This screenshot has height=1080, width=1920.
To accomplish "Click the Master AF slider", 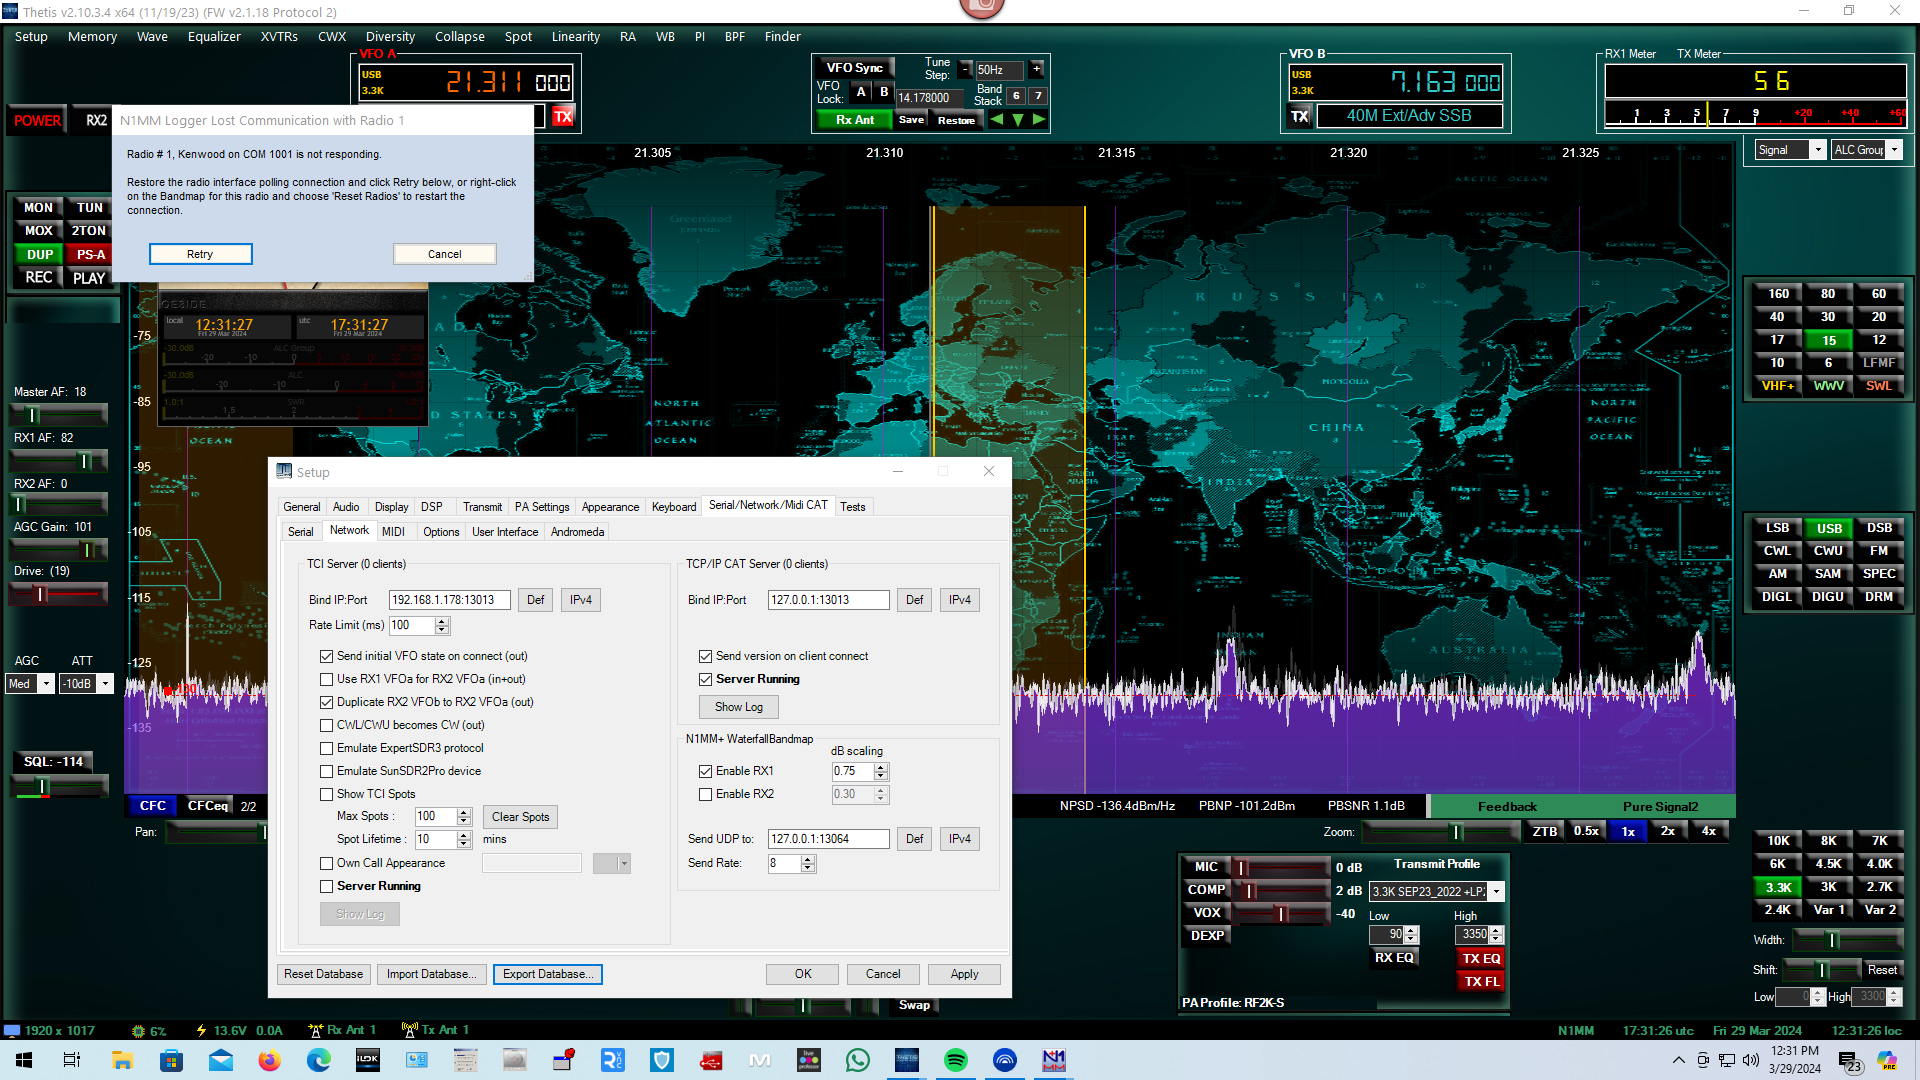I will (58, 414).
